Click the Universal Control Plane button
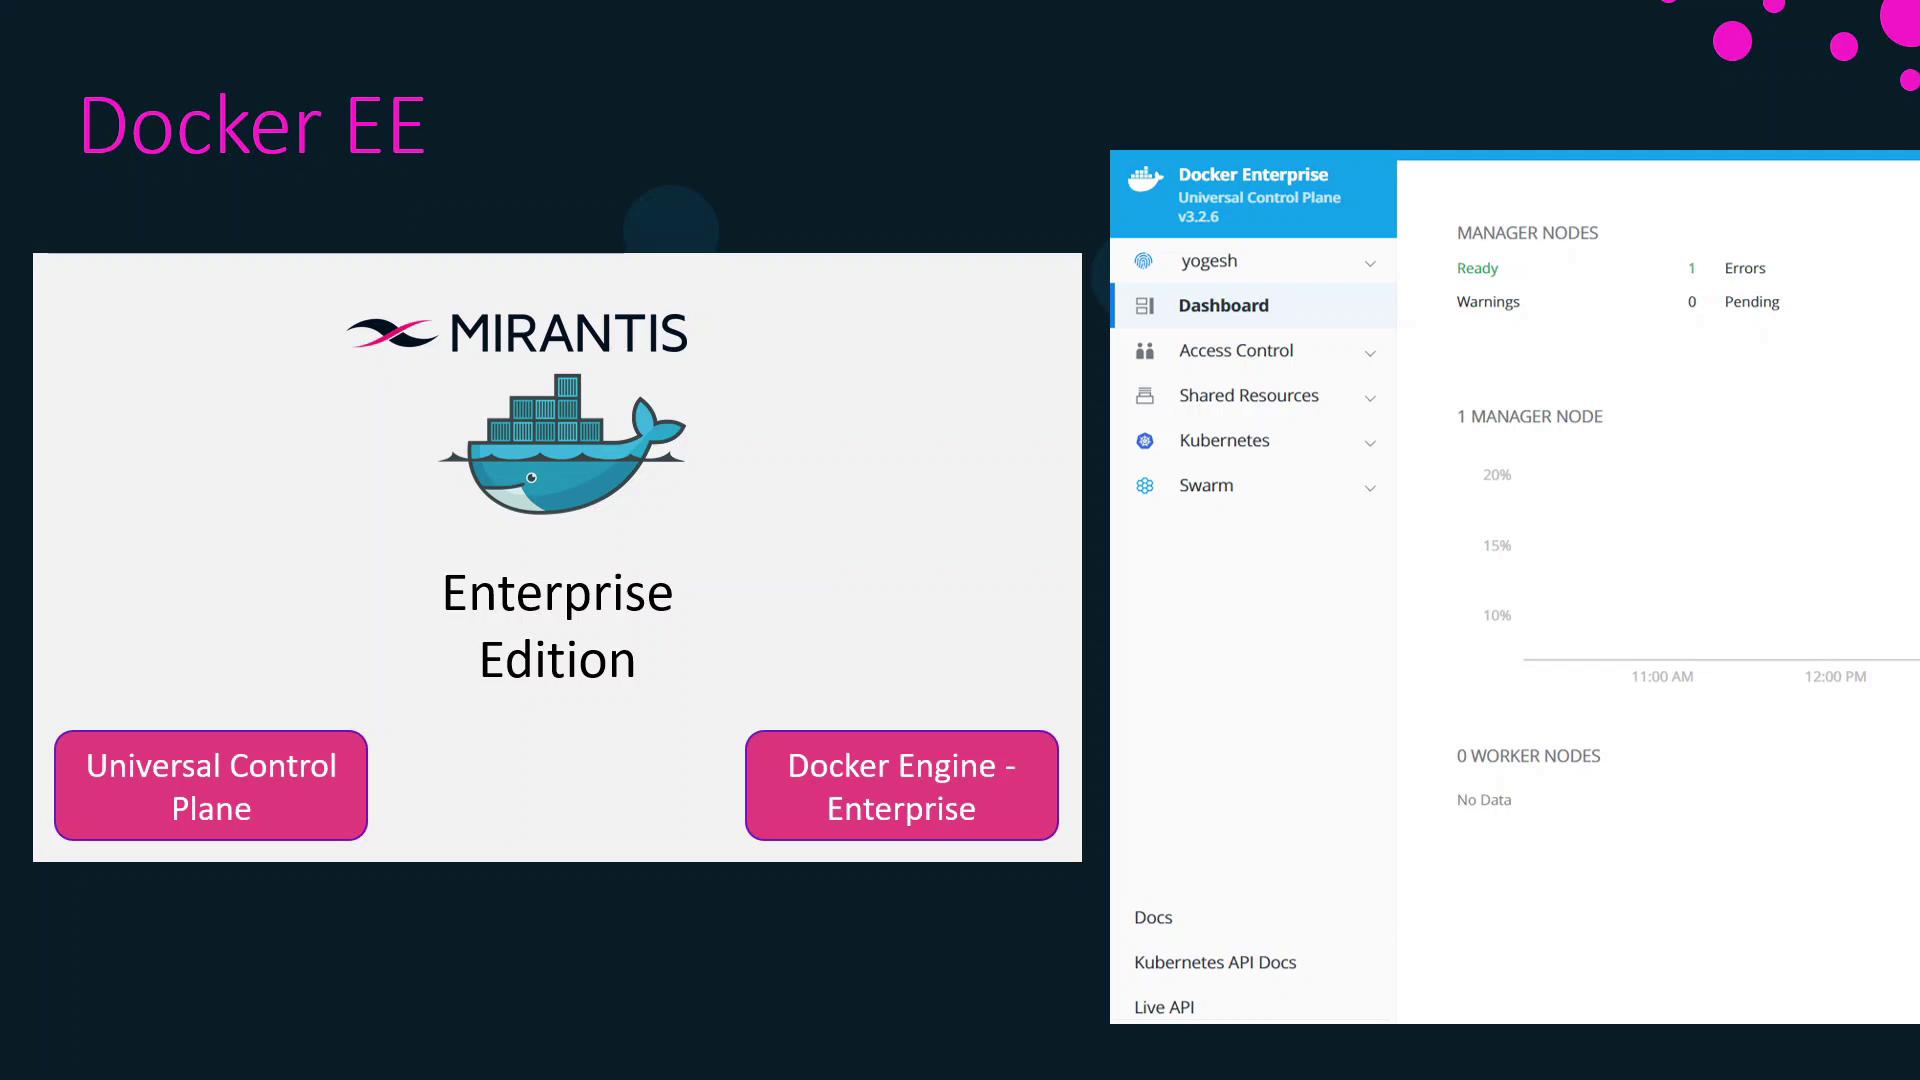This screenshot has width=1920, height=1080. 211,786
